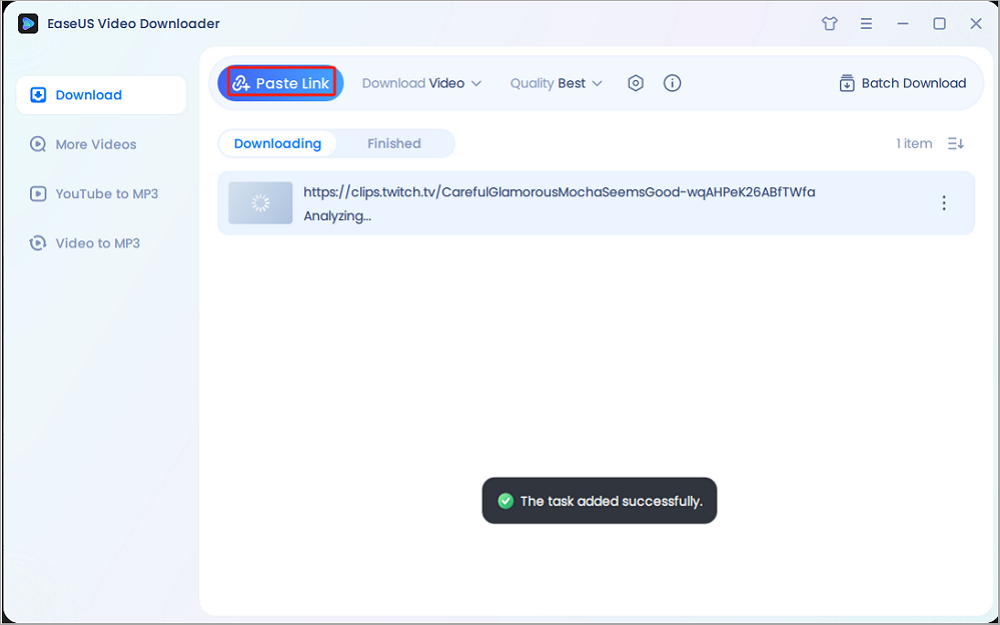Click the Analyzing... status text
Image resolution: width=1000 pixels, height=625 pixels.
coord(337,216)
